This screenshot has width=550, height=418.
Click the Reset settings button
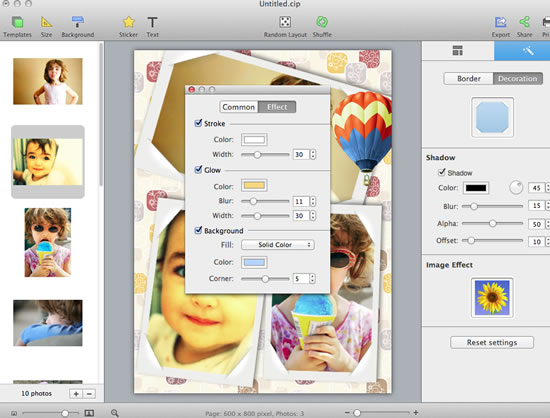[x=492, y=342]
